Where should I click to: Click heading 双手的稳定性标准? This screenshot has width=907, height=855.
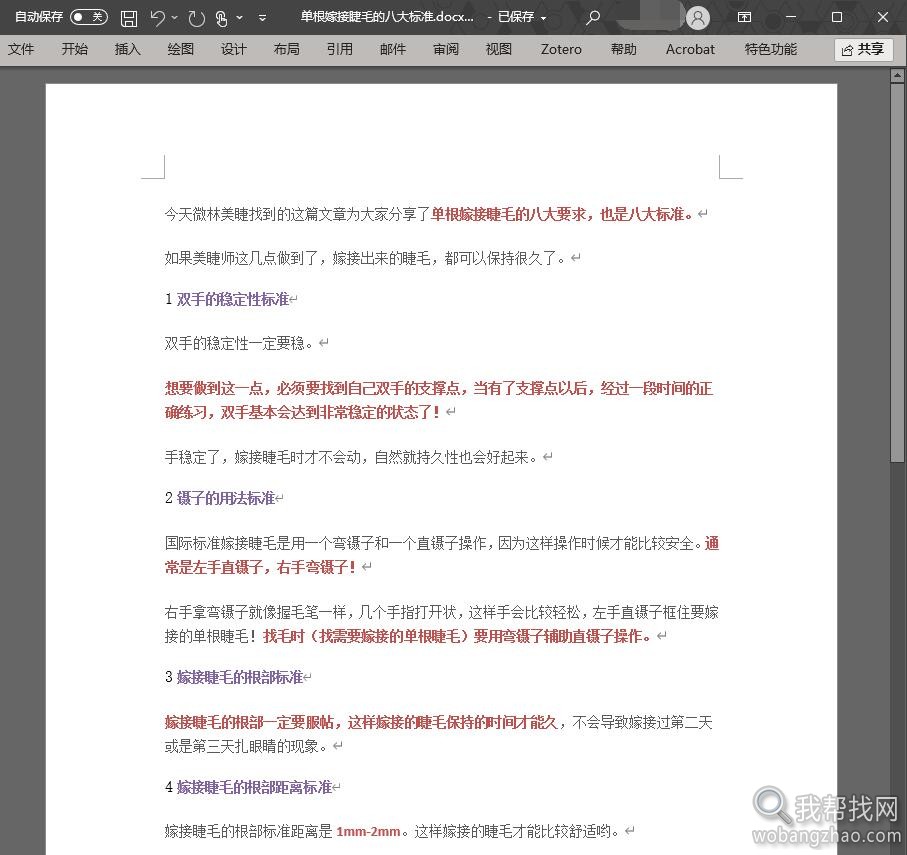click(x=233, y=299)
